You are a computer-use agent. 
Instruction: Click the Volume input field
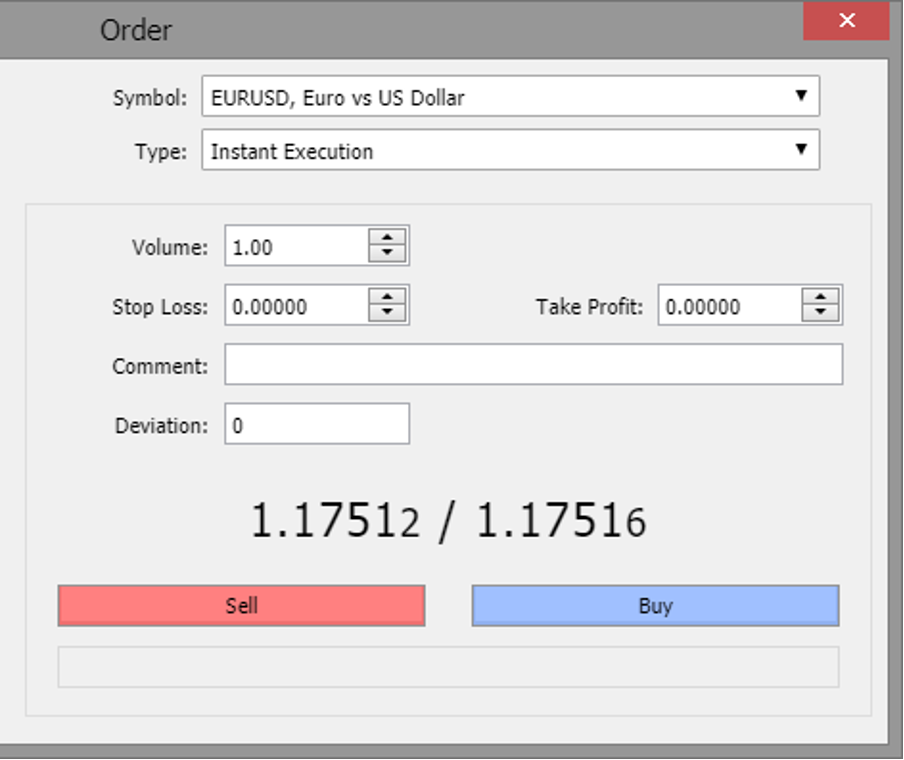pos(296,247)
